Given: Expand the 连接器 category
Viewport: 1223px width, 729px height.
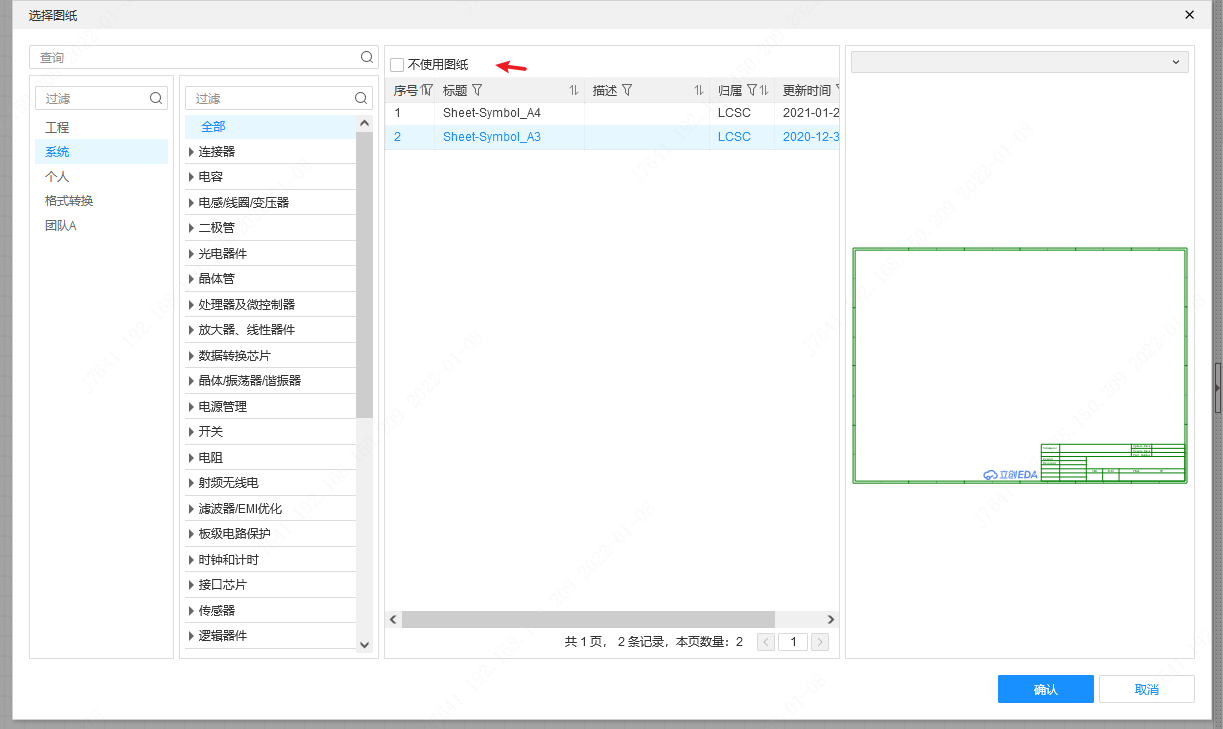Looking at the screenshot, I should point(191,152).
